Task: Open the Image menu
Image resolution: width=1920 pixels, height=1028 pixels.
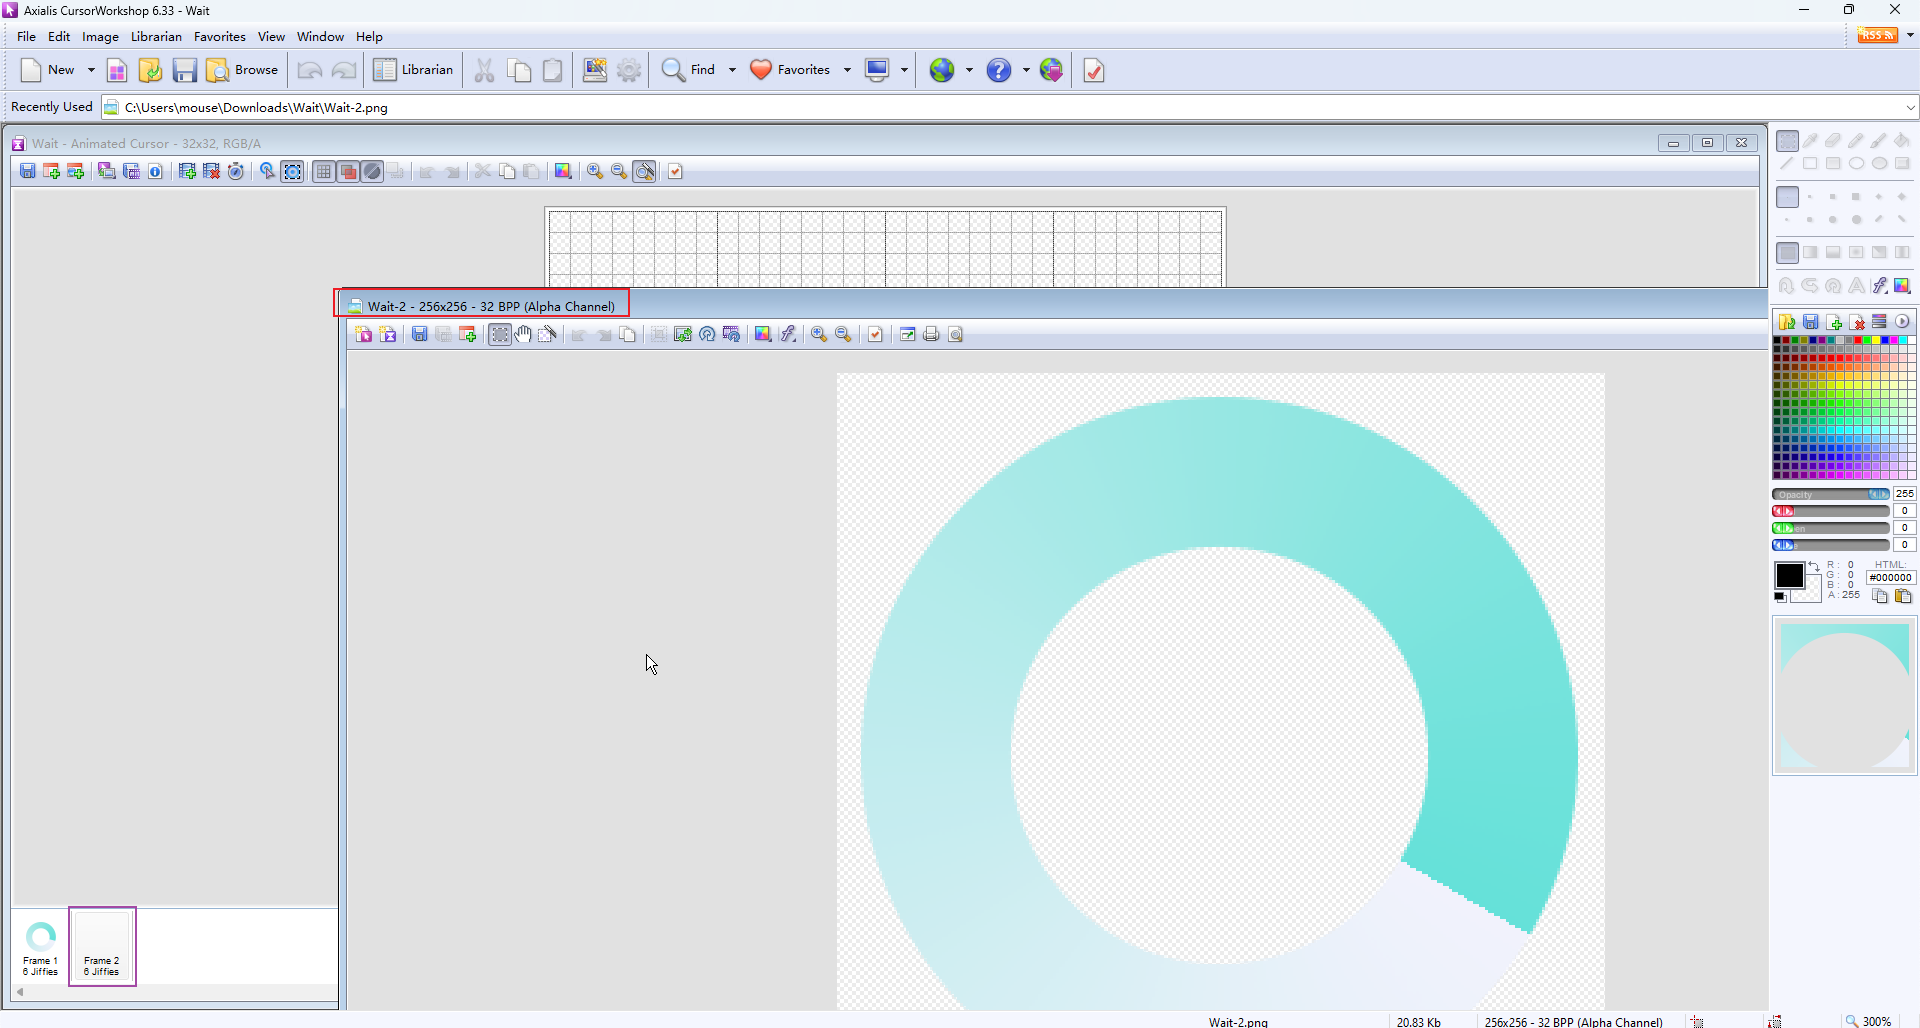Action: (x=100, y=37)
